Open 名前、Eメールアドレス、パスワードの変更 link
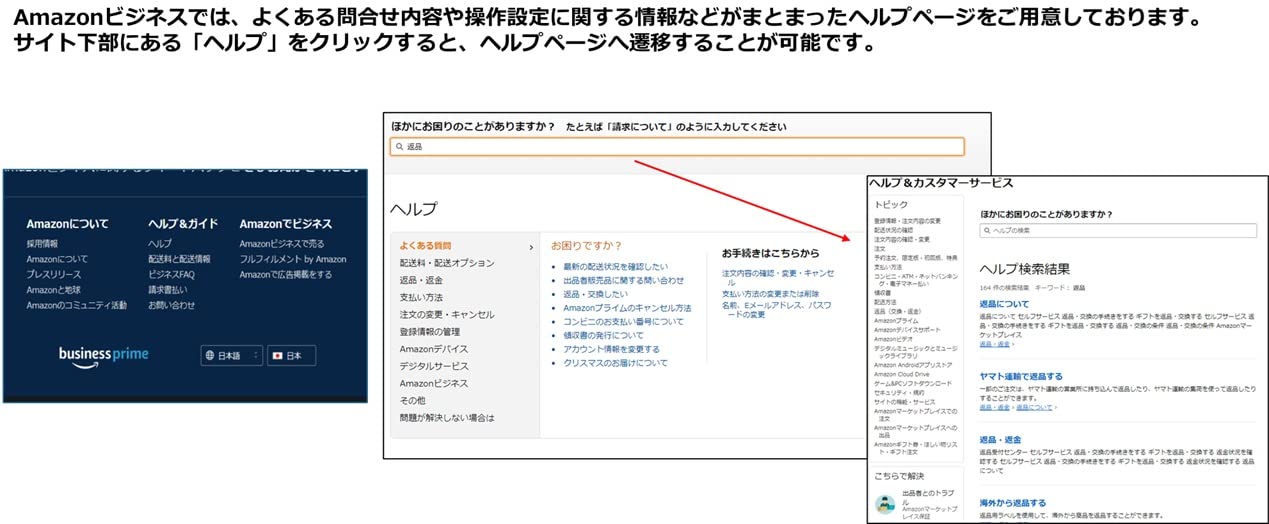 click(777, 309)
